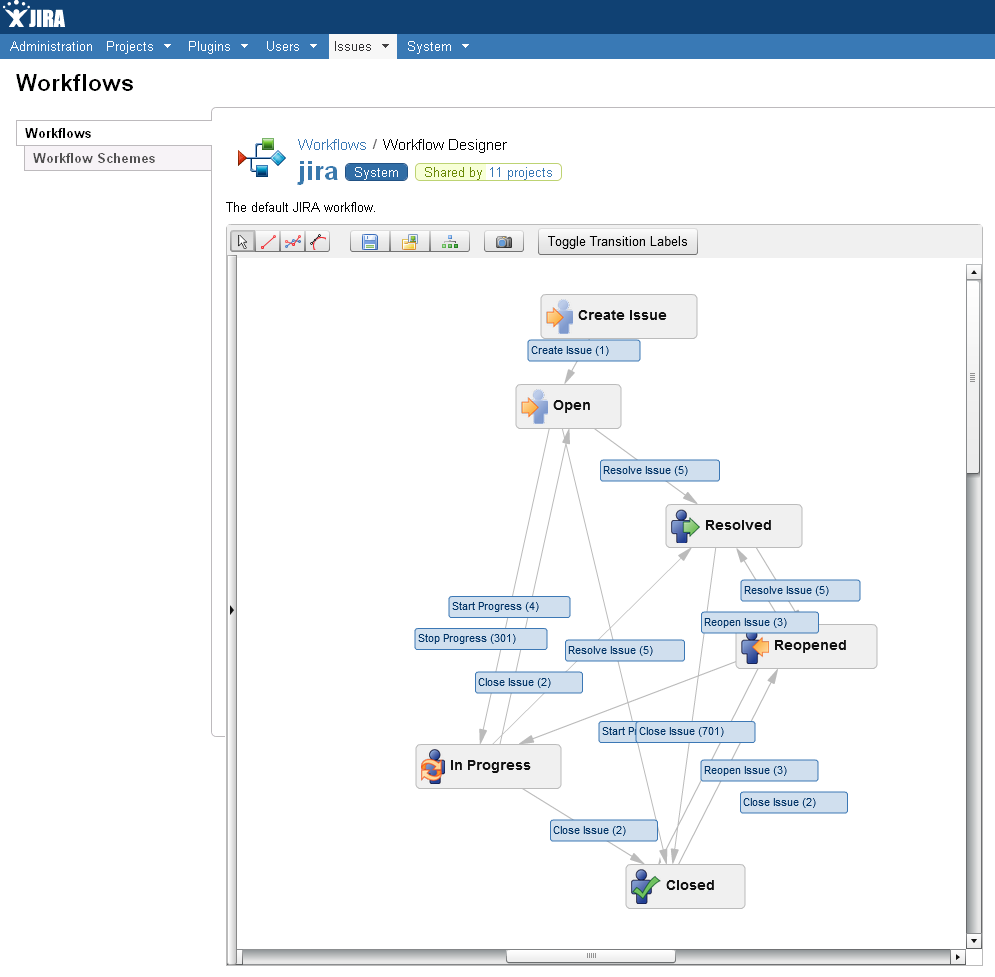The width and height of the screenshot is (995, 977).
Task: Take a snapshot with the camera icon
Action: [504, 242]
